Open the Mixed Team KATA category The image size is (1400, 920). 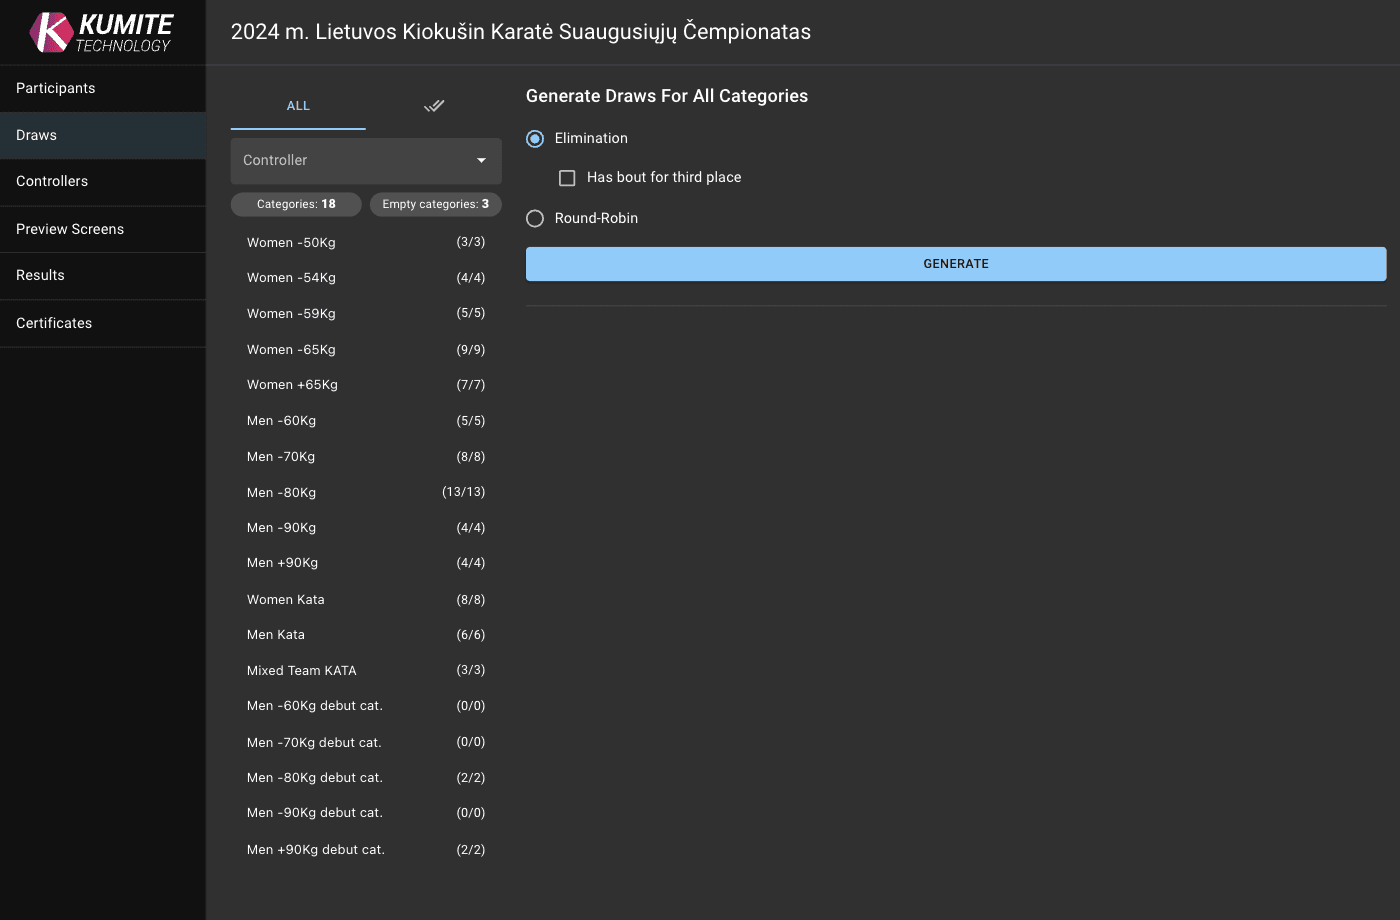[301, 671]
